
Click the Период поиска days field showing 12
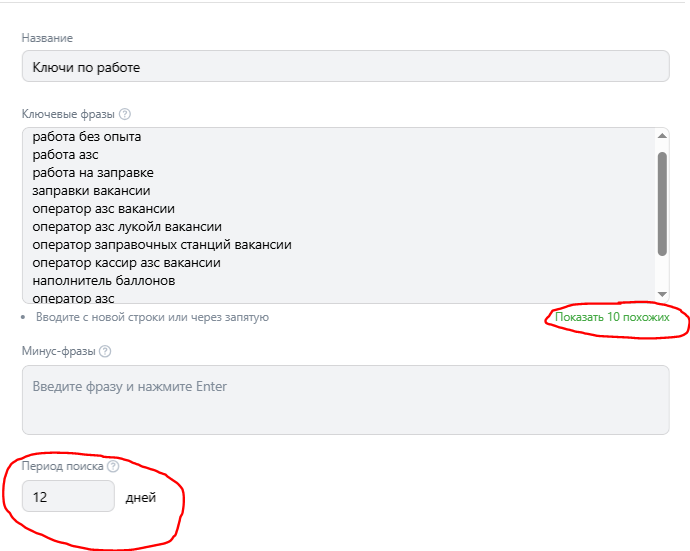(x=68, y=496)
